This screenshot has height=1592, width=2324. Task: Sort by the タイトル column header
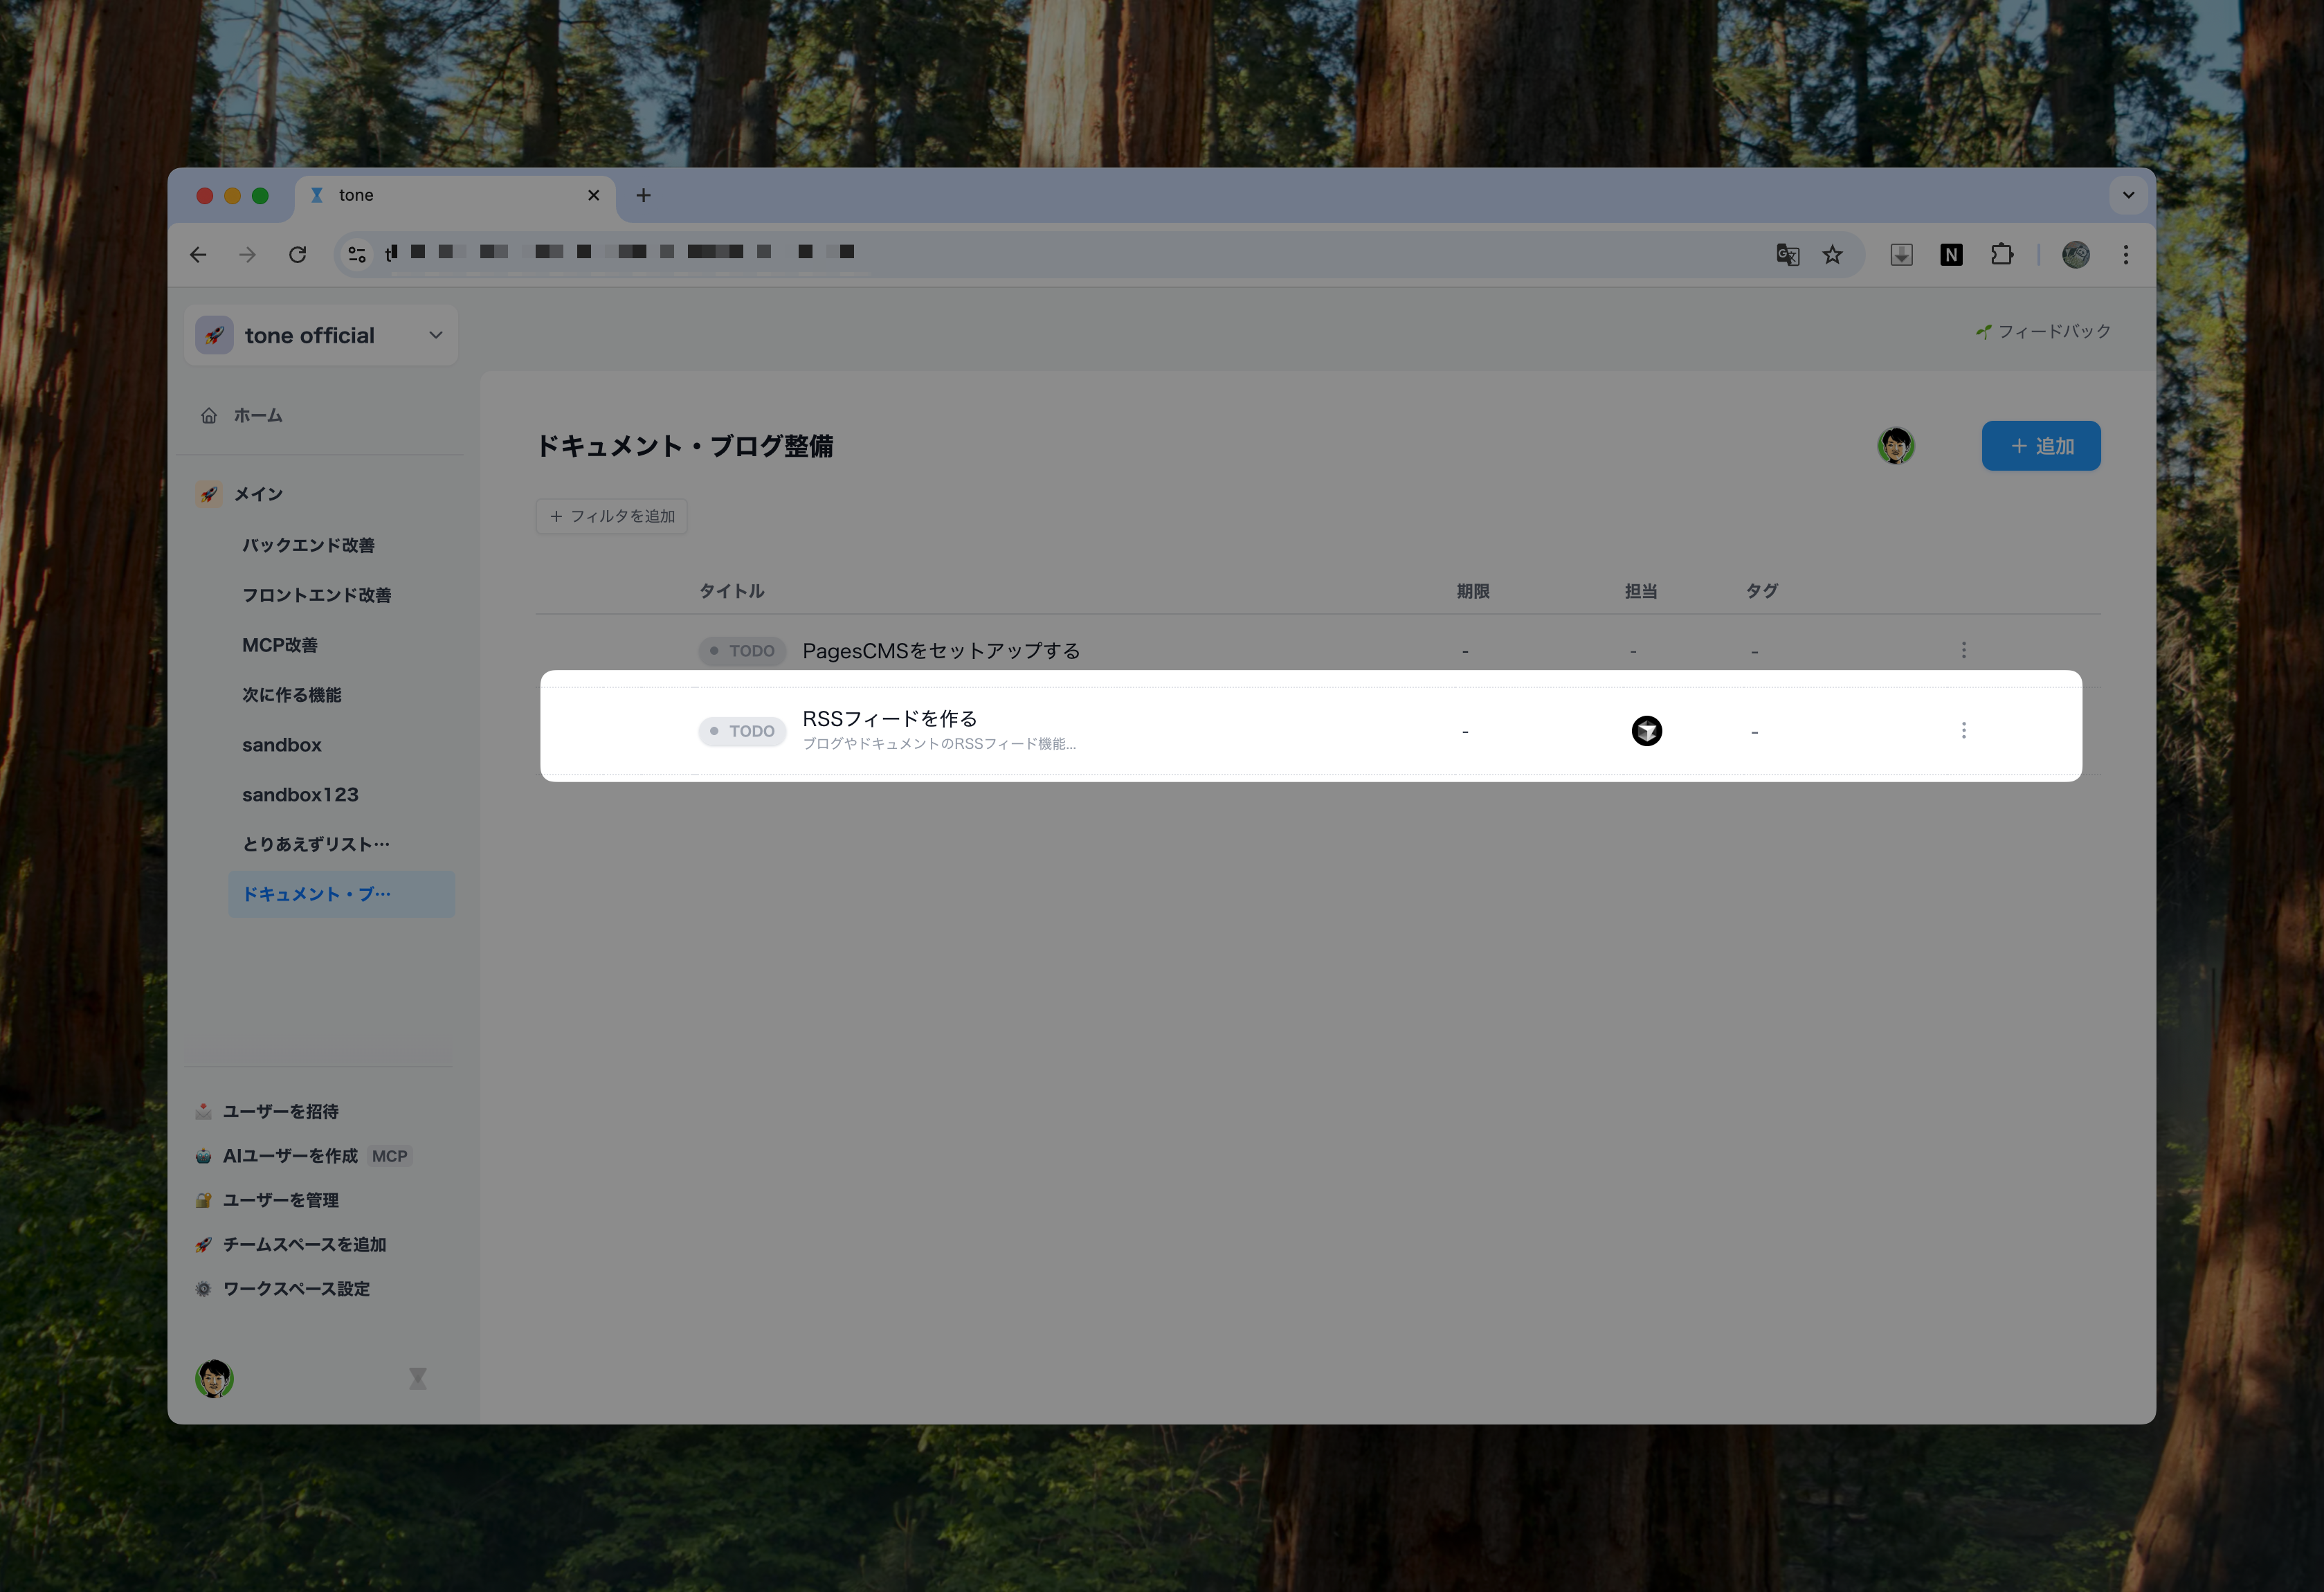pos(731,591)
